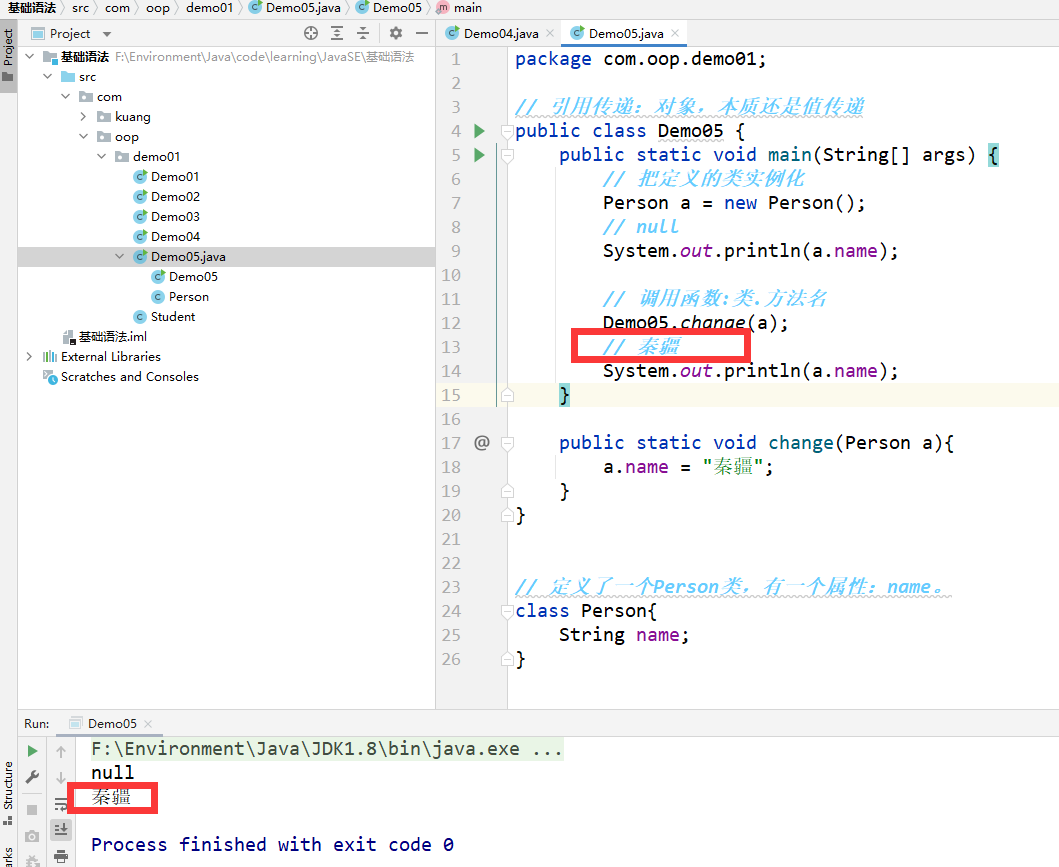
Task: Toggle scroll to end icon in Run panel
Action: click(61, 829)
